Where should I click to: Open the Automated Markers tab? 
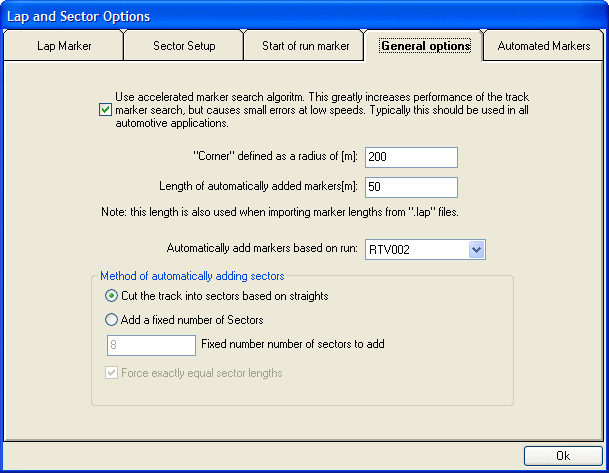(x=544, y=46)
